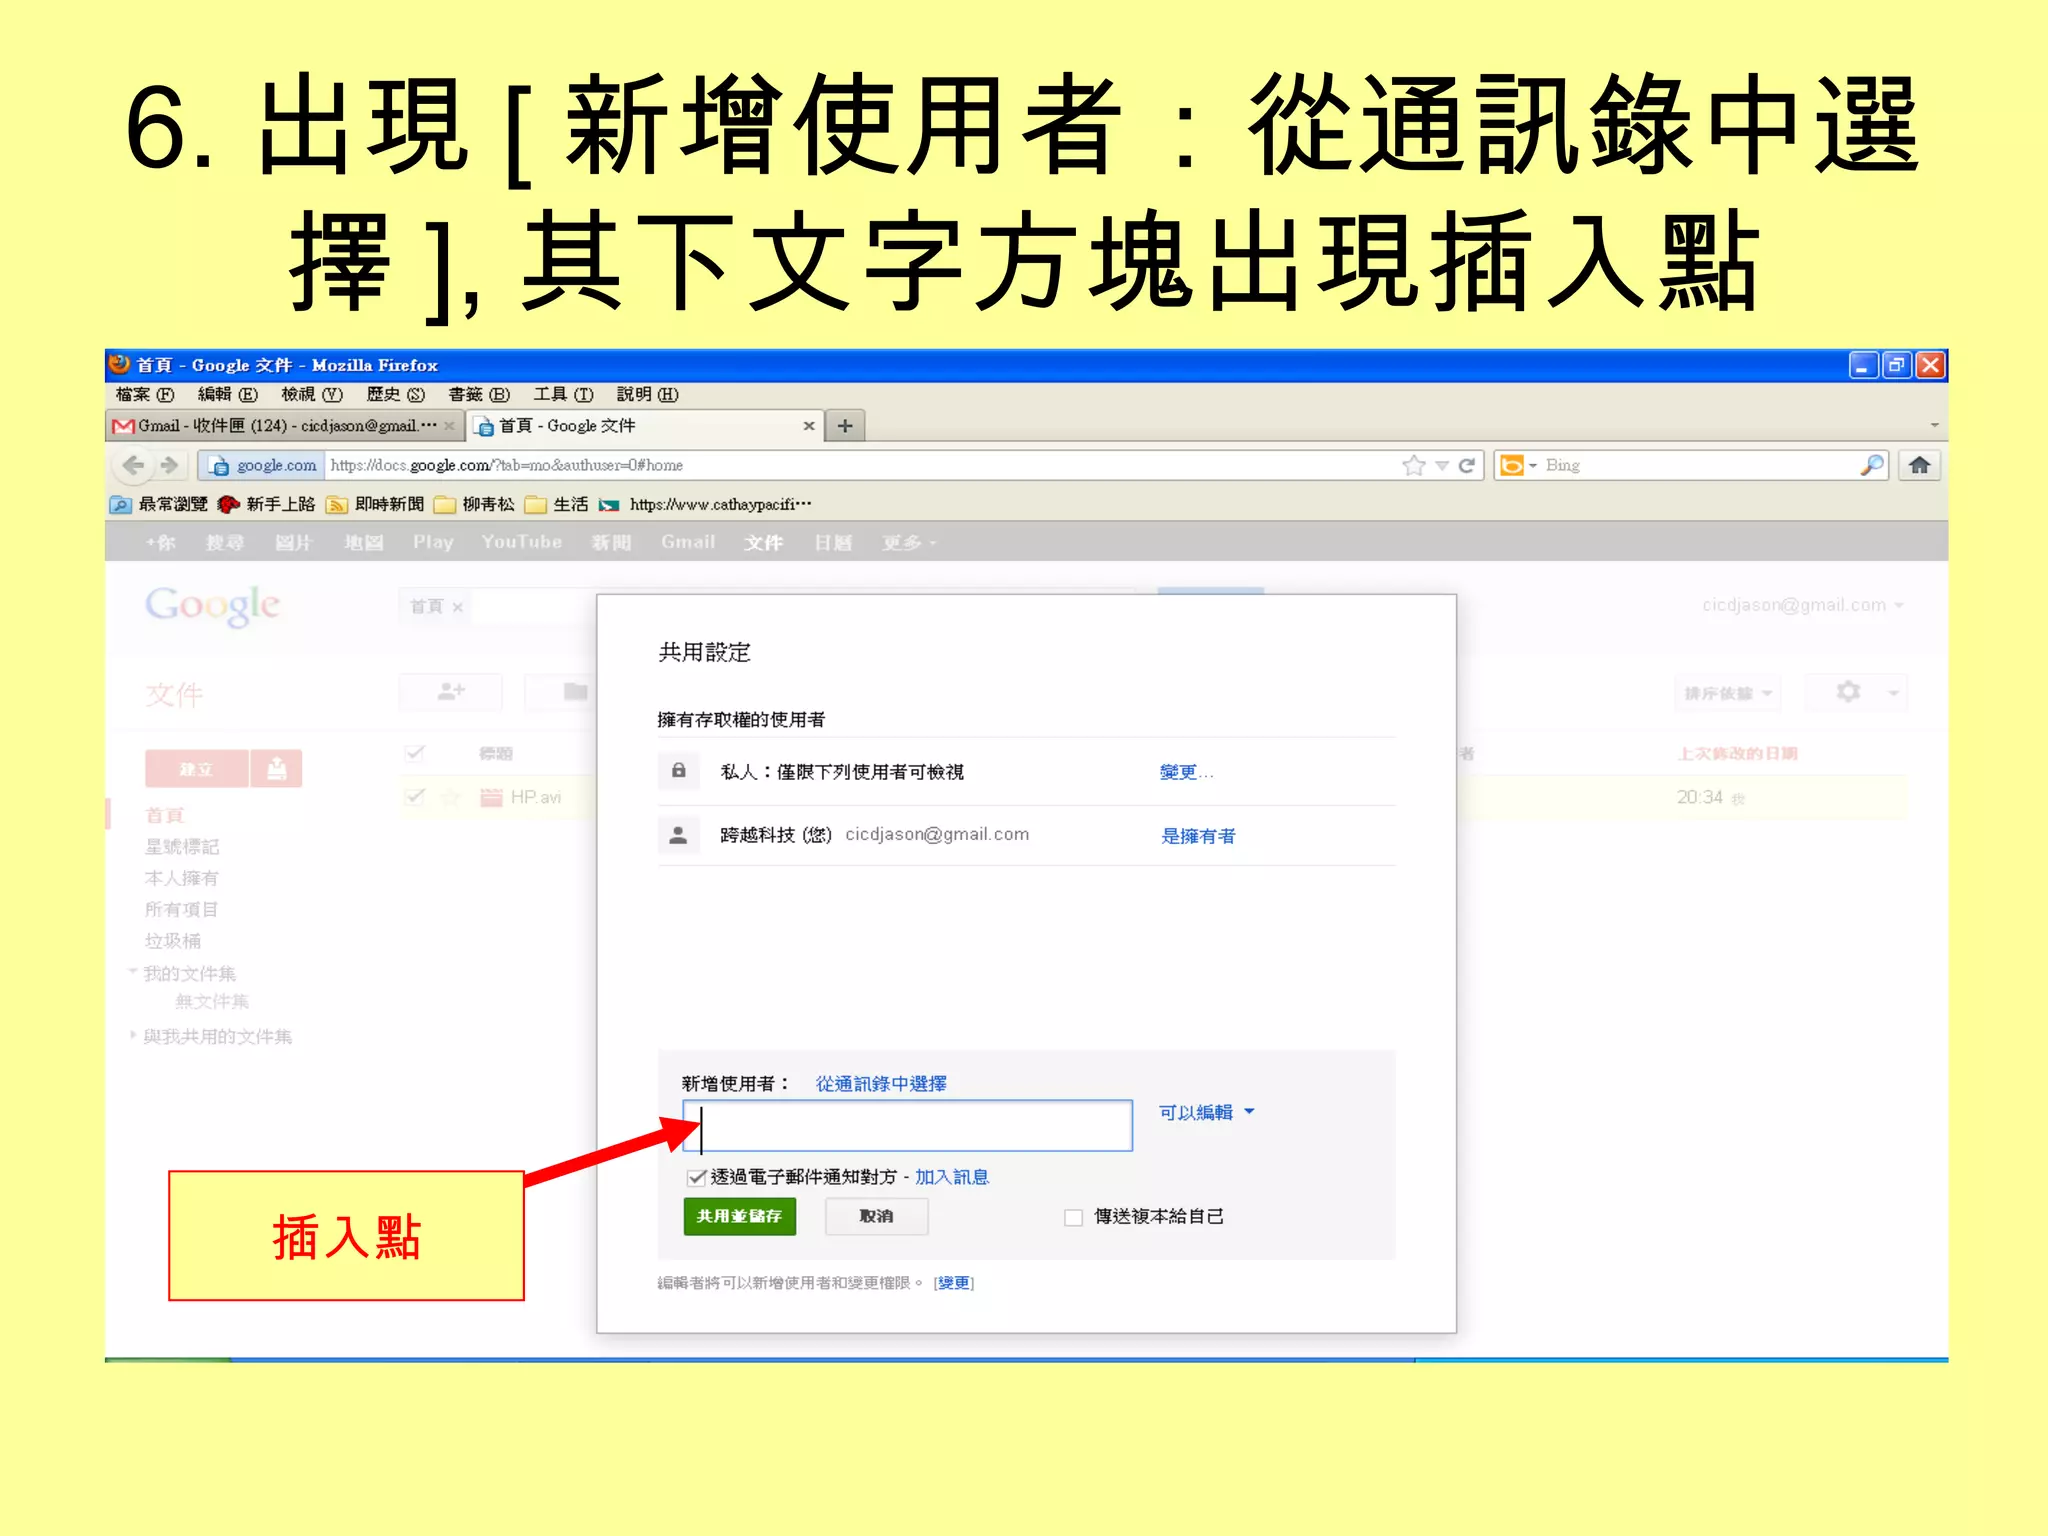Collapse the 我的文件集 tree node
This screenshot has width=2048, height=1536.
tap(132, 972)
